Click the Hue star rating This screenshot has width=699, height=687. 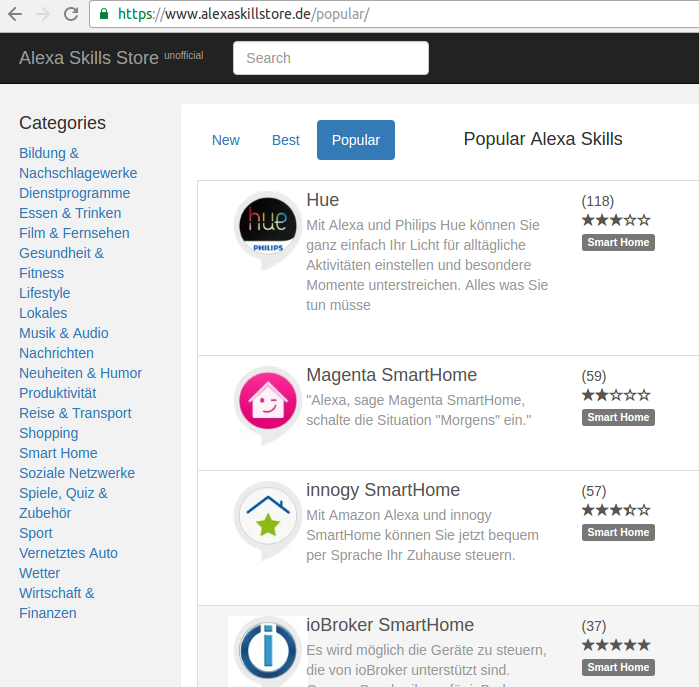point(616,220)
